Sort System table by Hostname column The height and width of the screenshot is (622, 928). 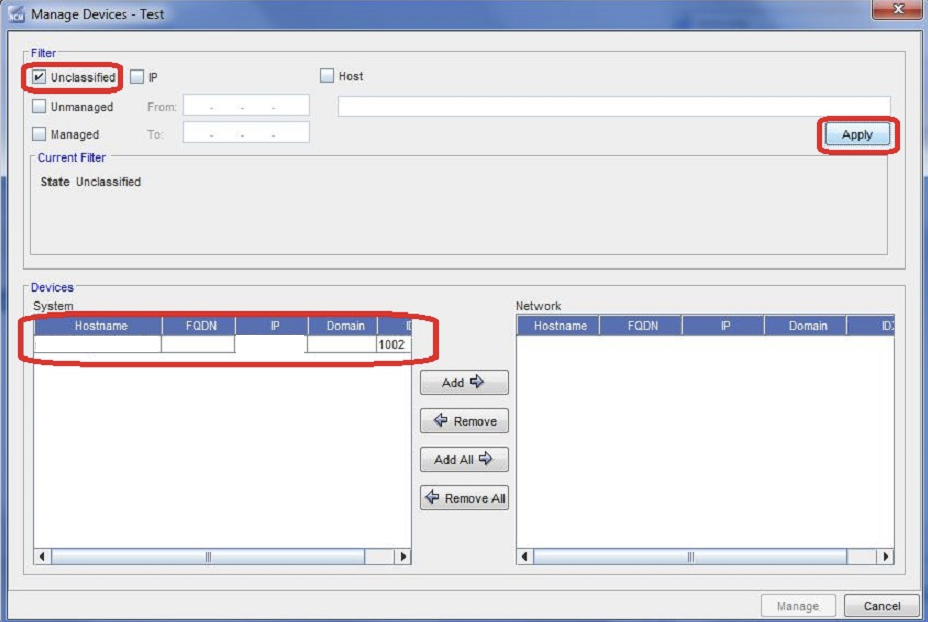pos(98,325)
